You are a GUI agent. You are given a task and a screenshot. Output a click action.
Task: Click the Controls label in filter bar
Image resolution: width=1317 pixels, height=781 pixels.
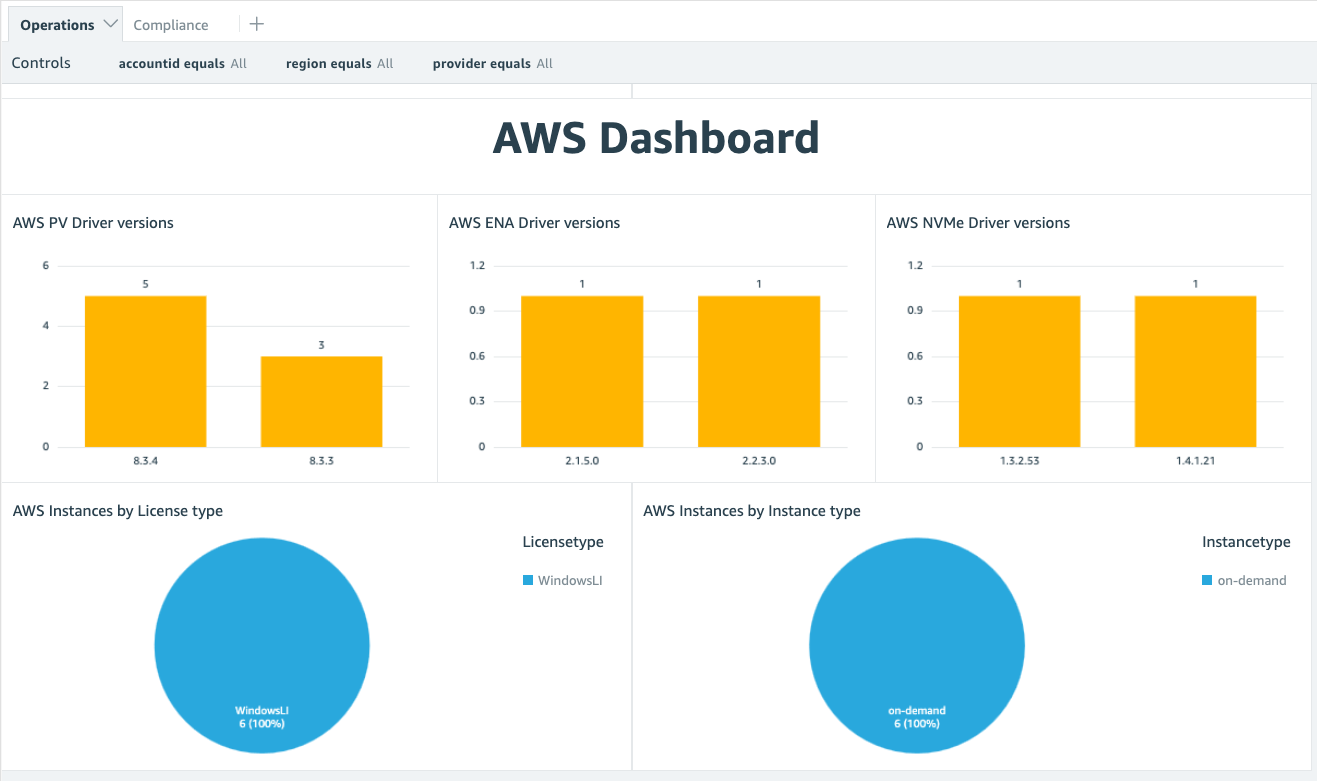(41, 63)
